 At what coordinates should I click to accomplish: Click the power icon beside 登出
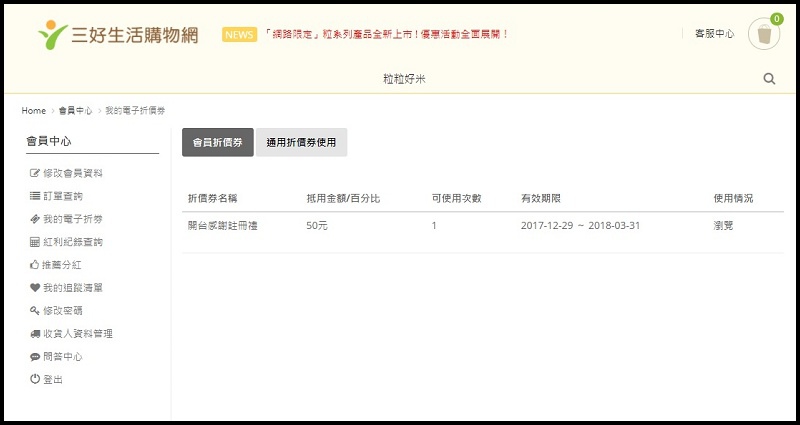click(35, 379)
